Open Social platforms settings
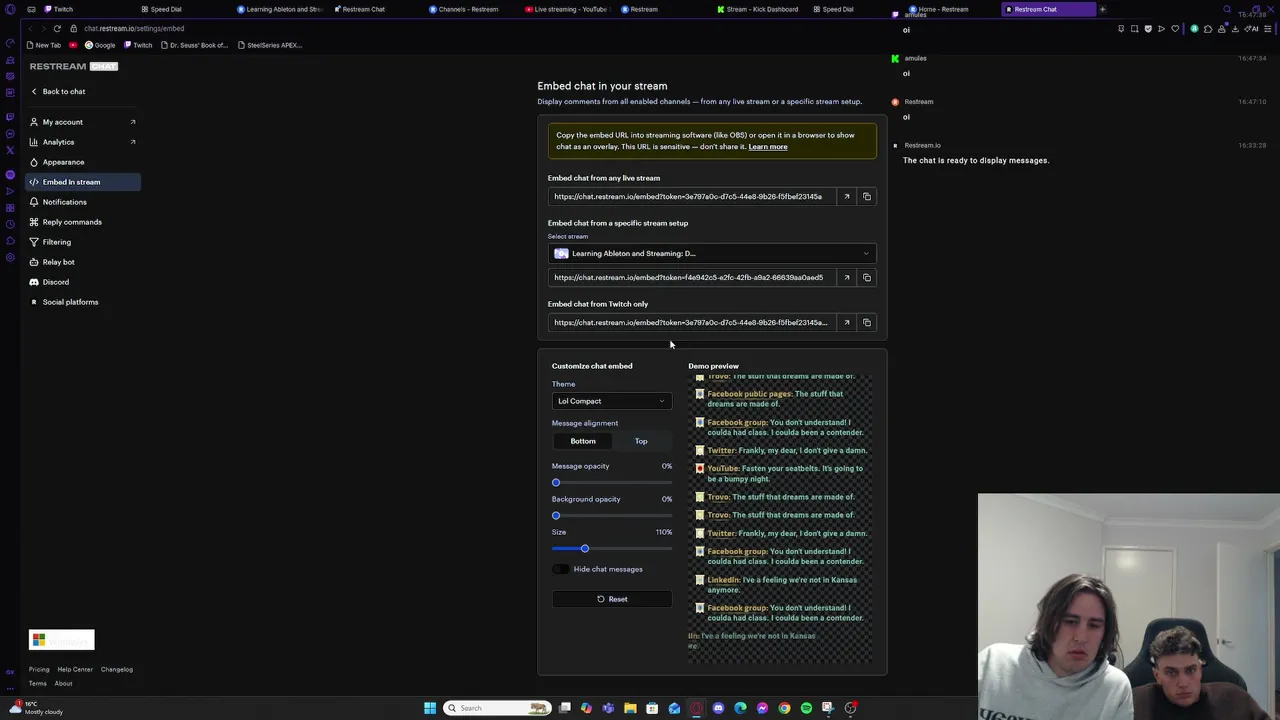Viewport: 1280px width, 720px height. pyautogui.click(x=83, y=302)
